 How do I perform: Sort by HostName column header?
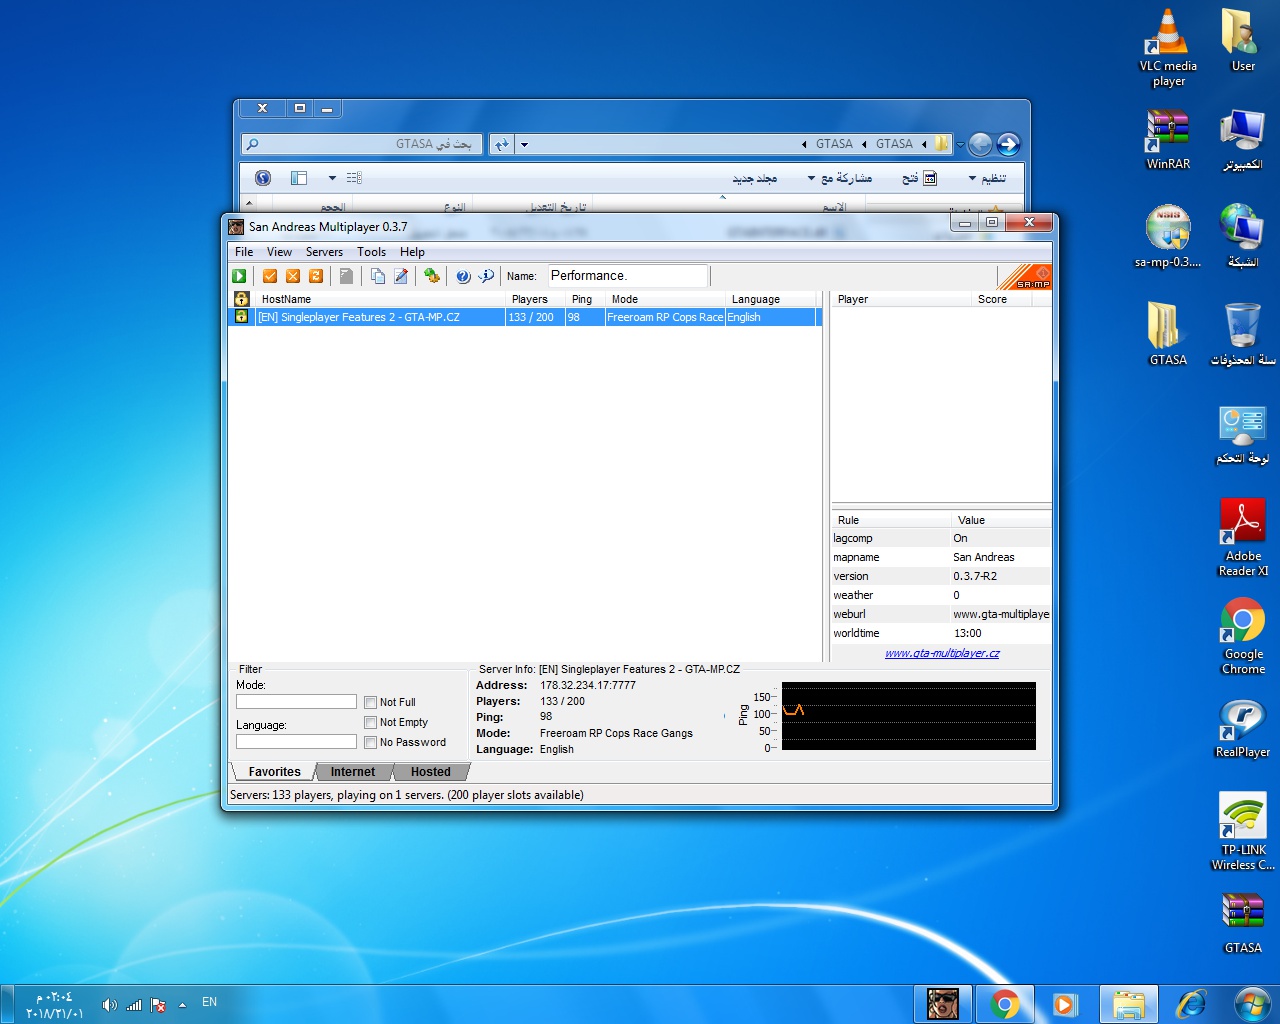(x=380, y=299)
